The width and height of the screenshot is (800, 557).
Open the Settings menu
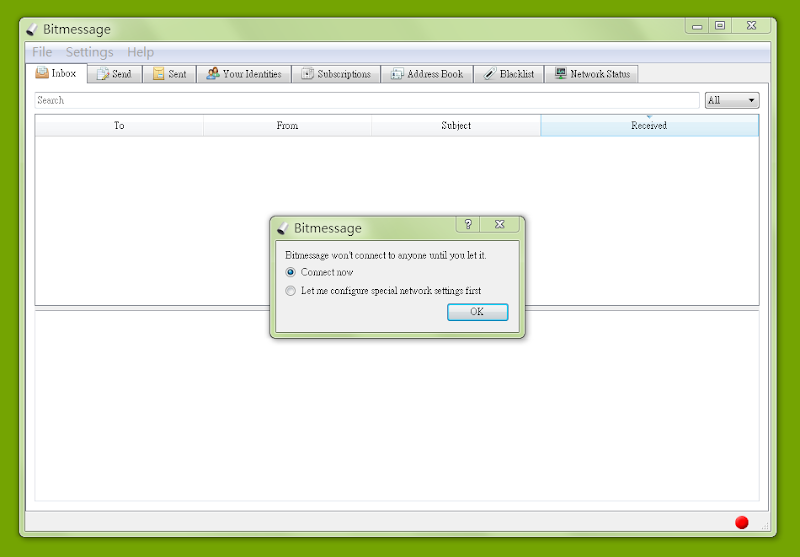(x=89, y=52)
